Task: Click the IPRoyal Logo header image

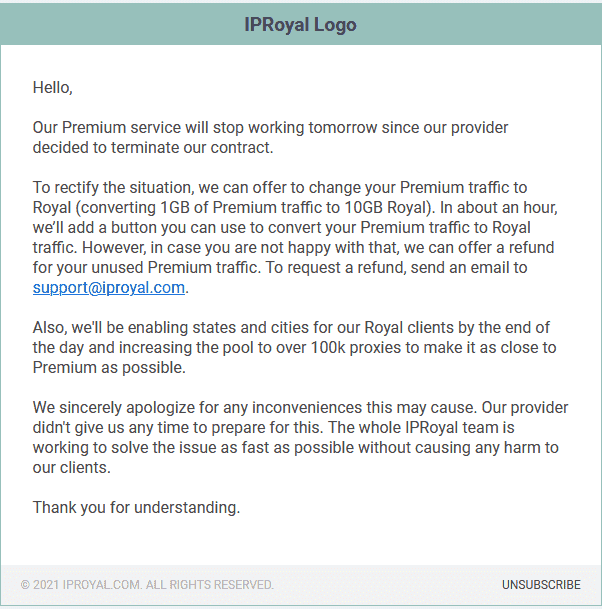Action: click(300, 25)
